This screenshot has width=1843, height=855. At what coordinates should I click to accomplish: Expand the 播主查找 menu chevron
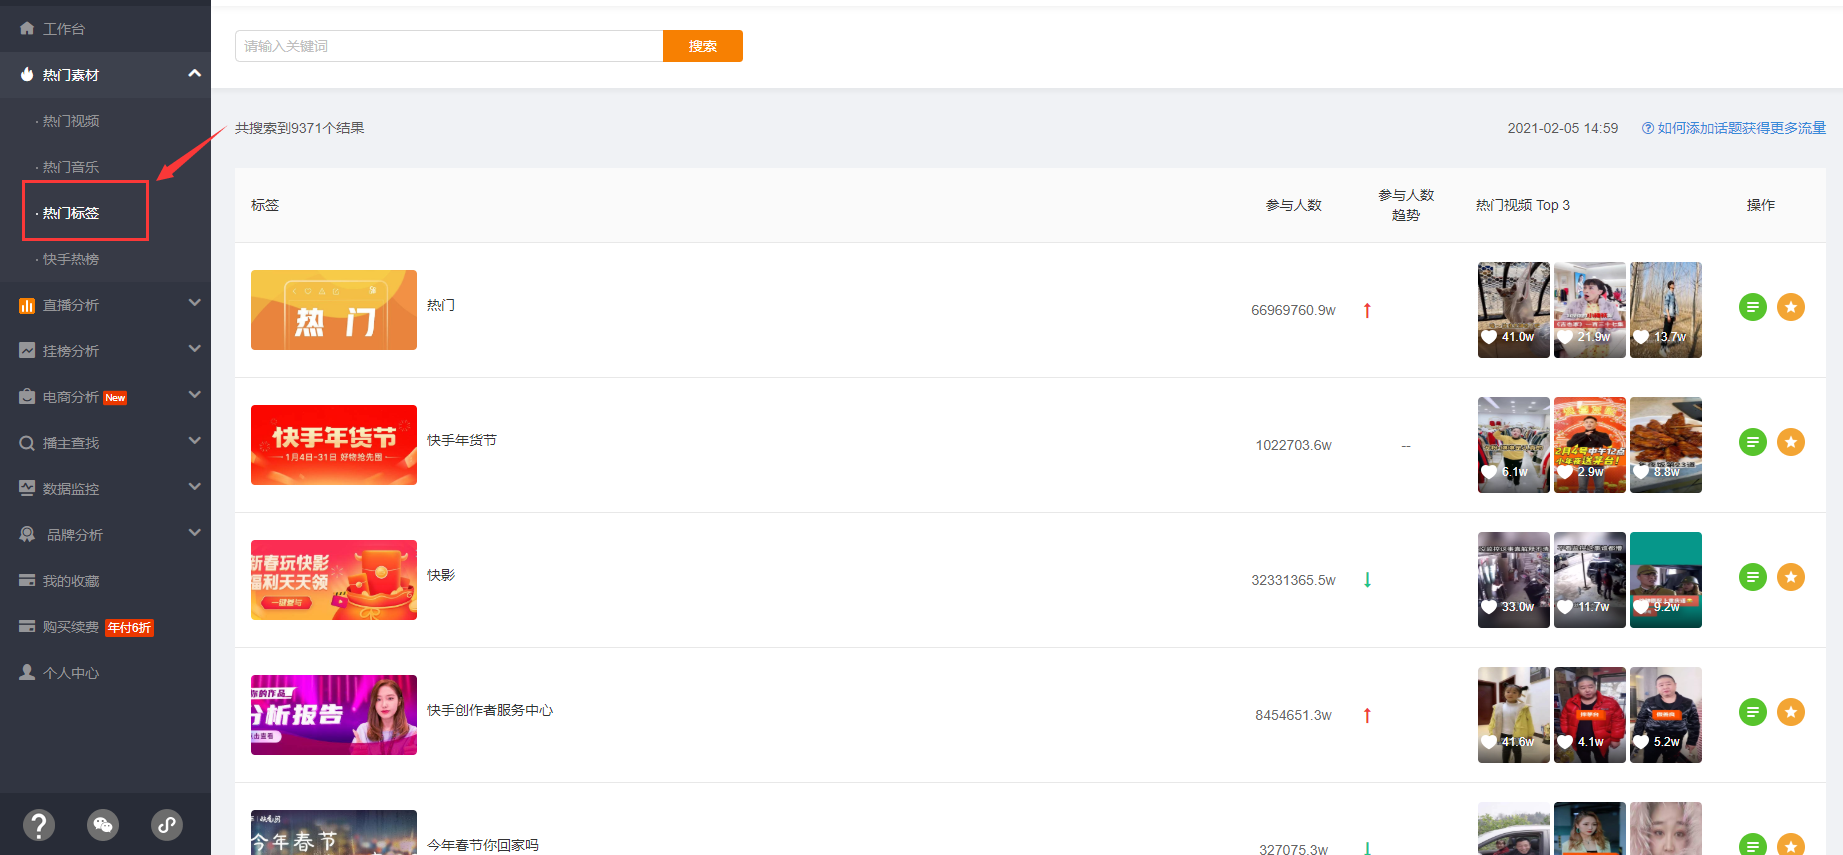194,441
